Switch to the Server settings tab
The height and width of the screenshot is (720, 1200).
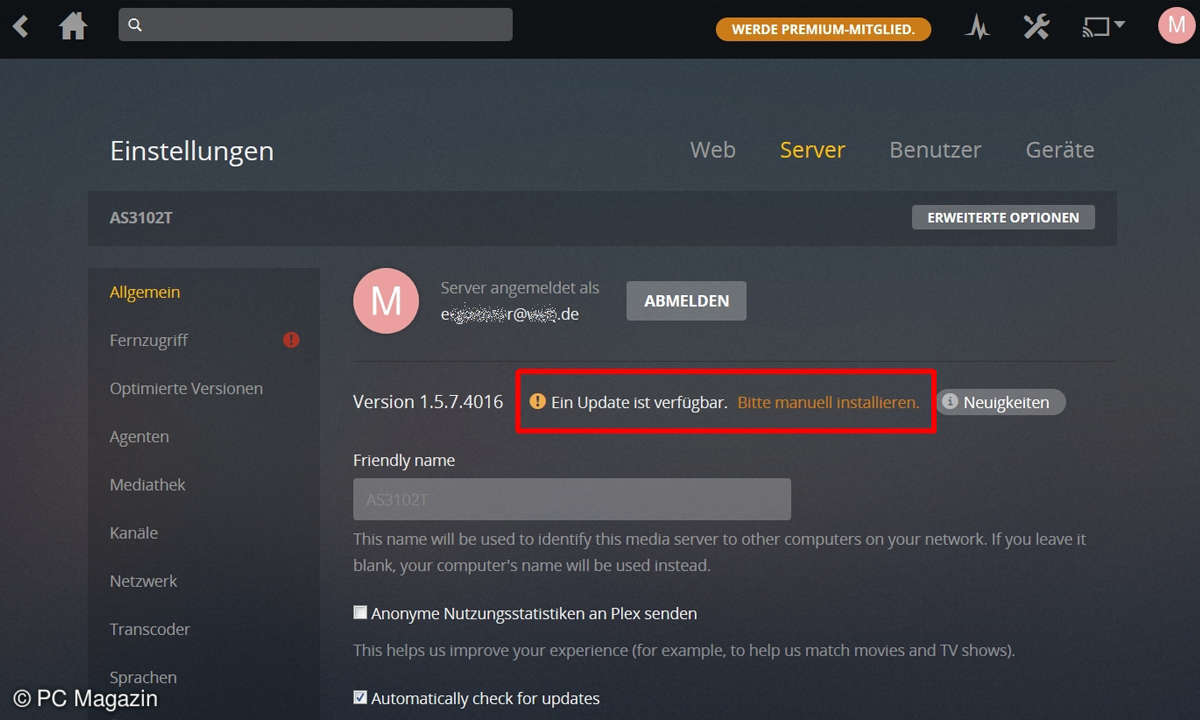(812, 150)
